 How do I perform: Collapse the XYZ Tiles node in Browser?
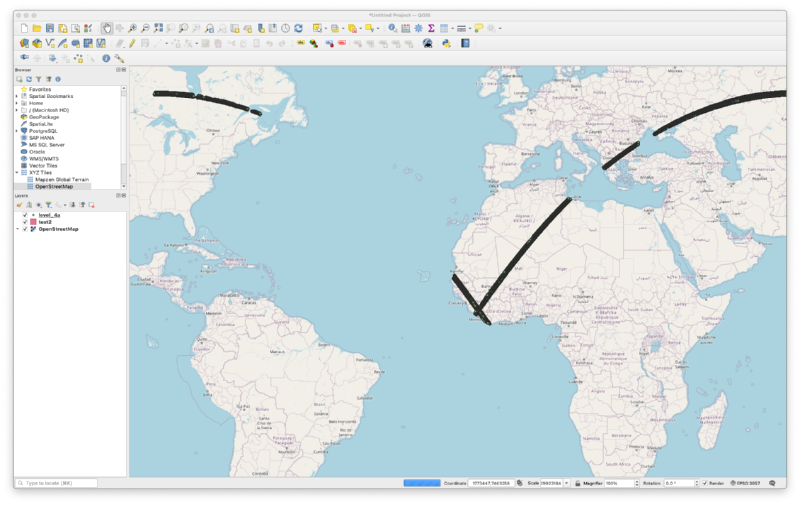point(17,172)
